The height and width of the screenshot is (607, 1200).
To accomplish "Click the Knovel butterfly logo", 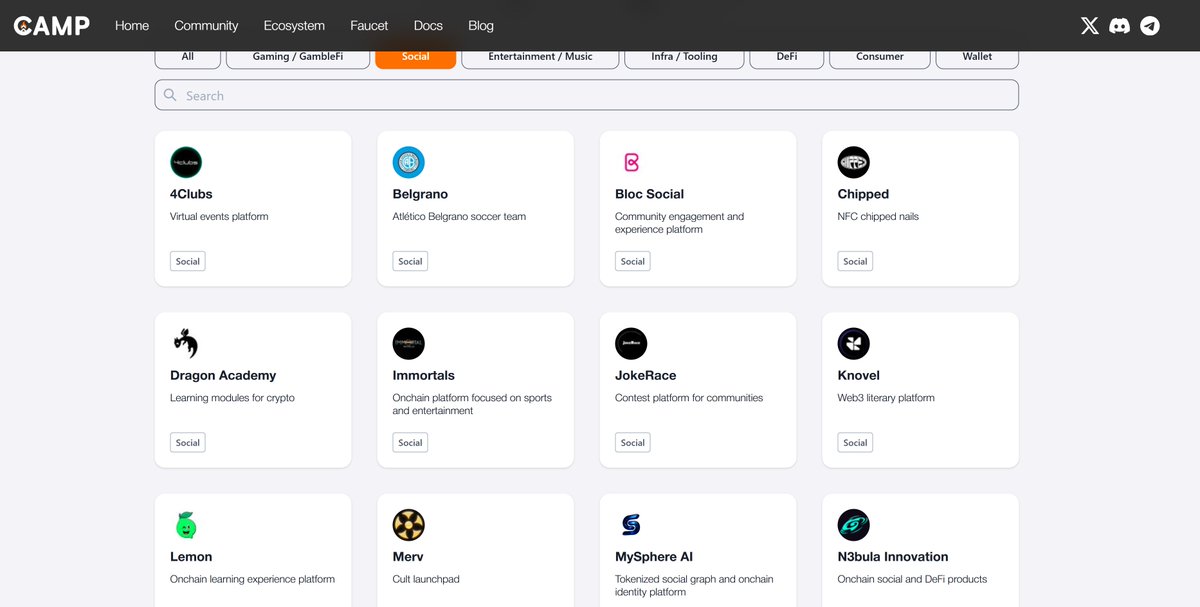I will click(x=854, y=344).
